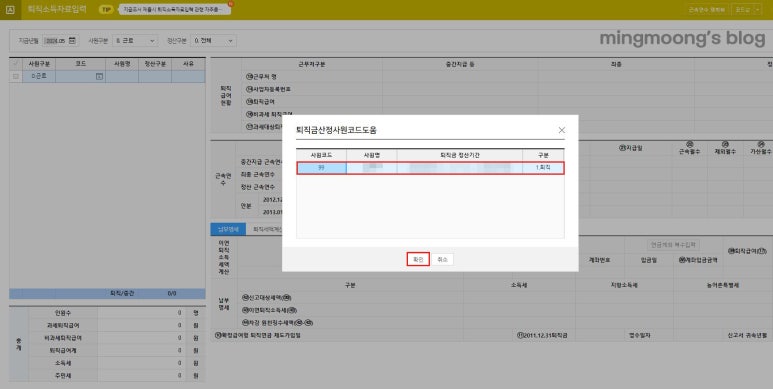
Task: Click the 정산구분 column header in employee list
Action: (155, 64)
